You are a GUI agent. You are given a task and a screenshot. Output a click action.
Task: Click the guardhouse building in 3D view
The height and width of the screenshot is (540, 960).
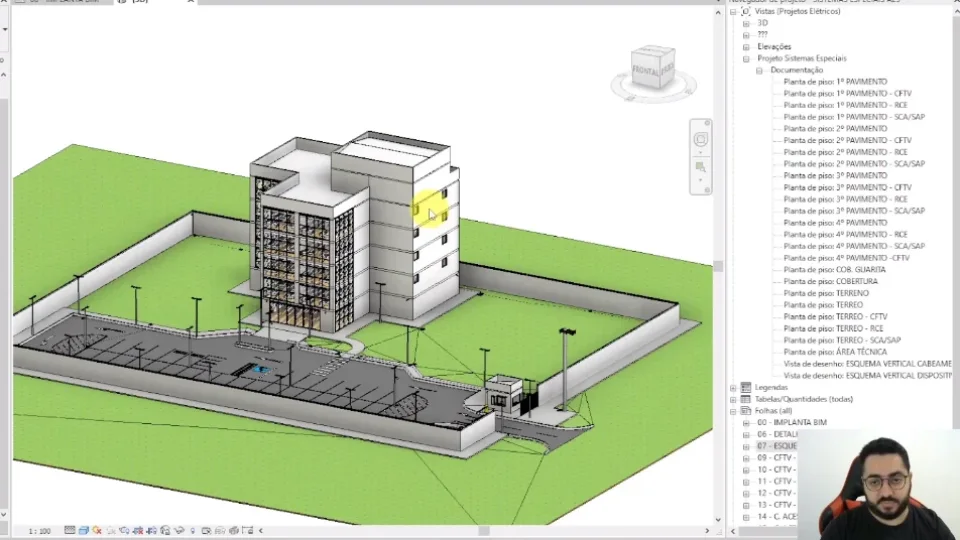pyautogui.click(x=506, y=395)
